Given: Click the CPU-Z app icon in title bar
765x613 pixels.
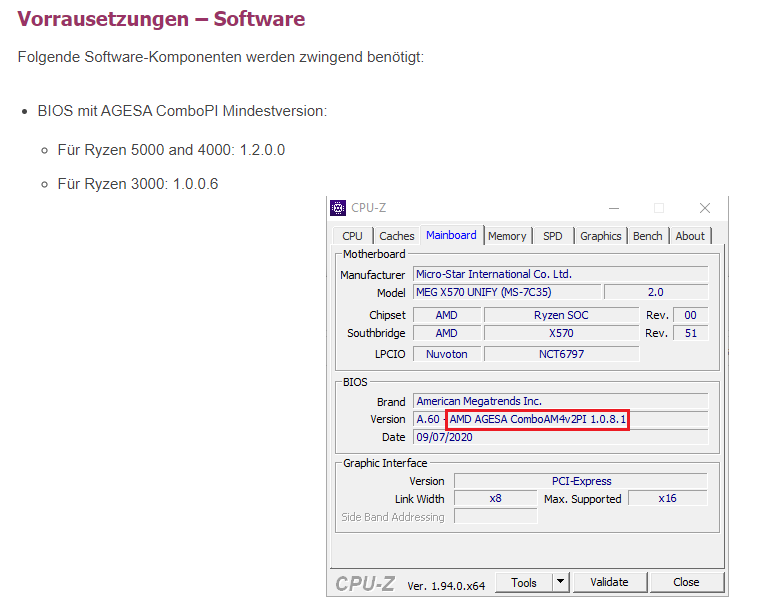Looking at the screenshot, I should [x=338, y=208].
